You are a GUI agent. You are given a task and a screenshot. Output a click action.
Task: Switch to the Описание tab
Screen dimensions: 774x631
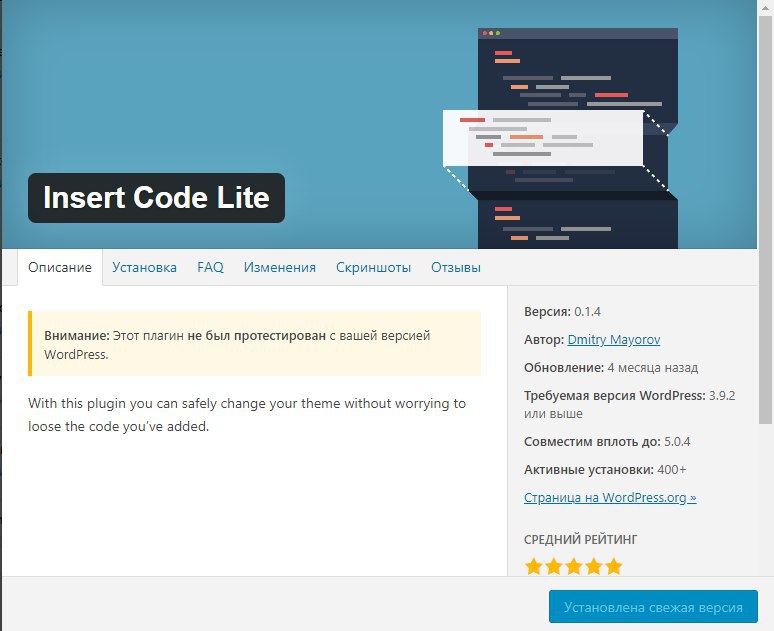click(60, 267)
